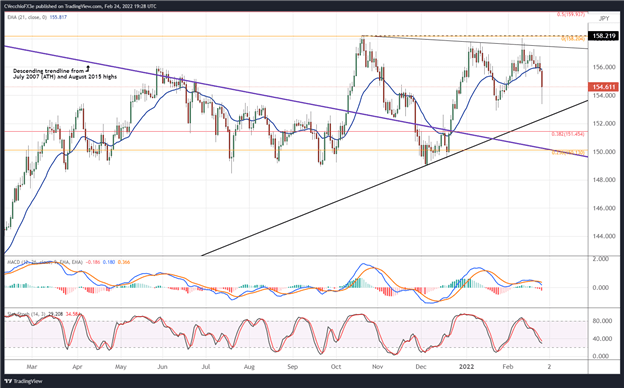
Task: Click the 158.219 black price label
Action: pos(604,36)
